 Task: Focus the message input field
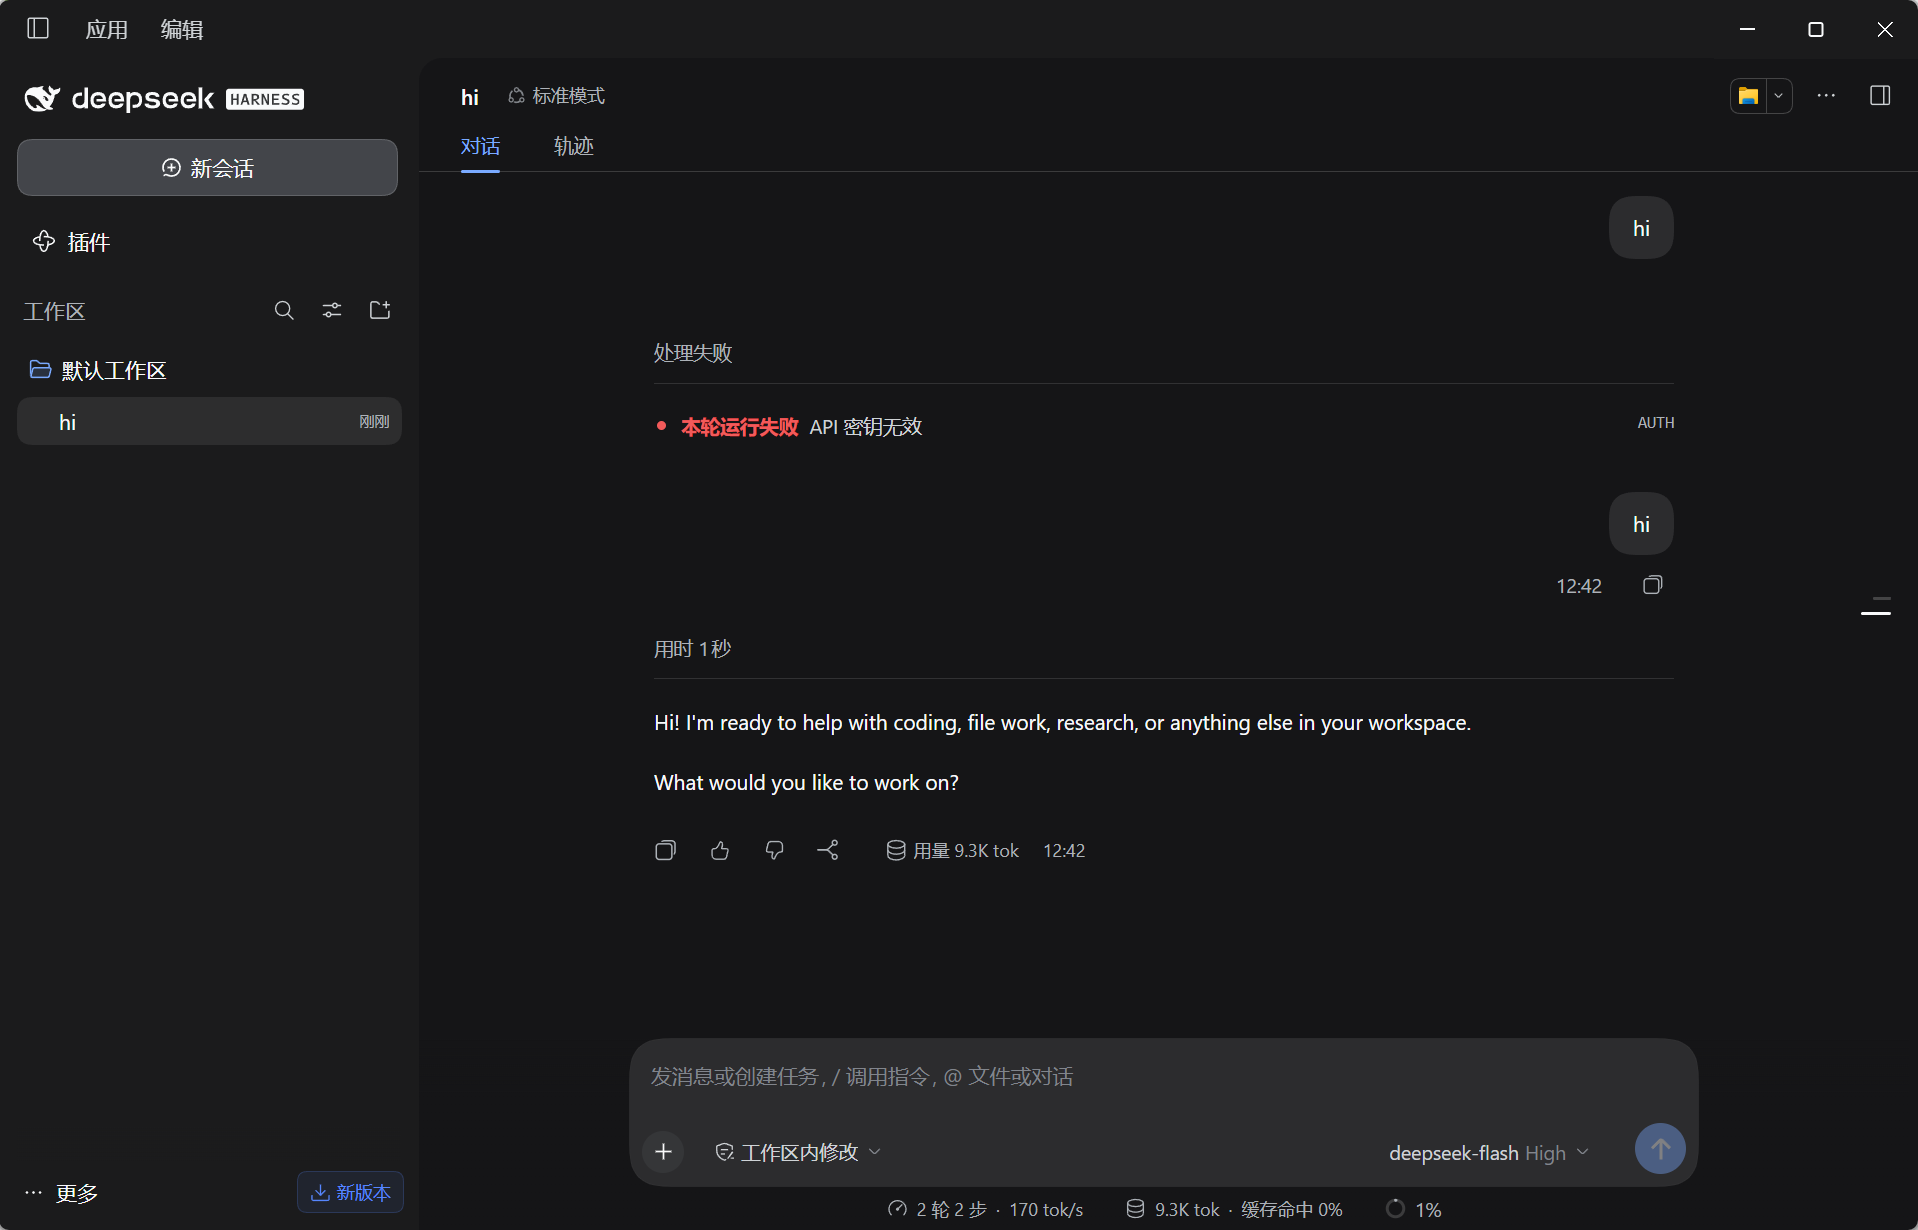coord(1163,1077)
